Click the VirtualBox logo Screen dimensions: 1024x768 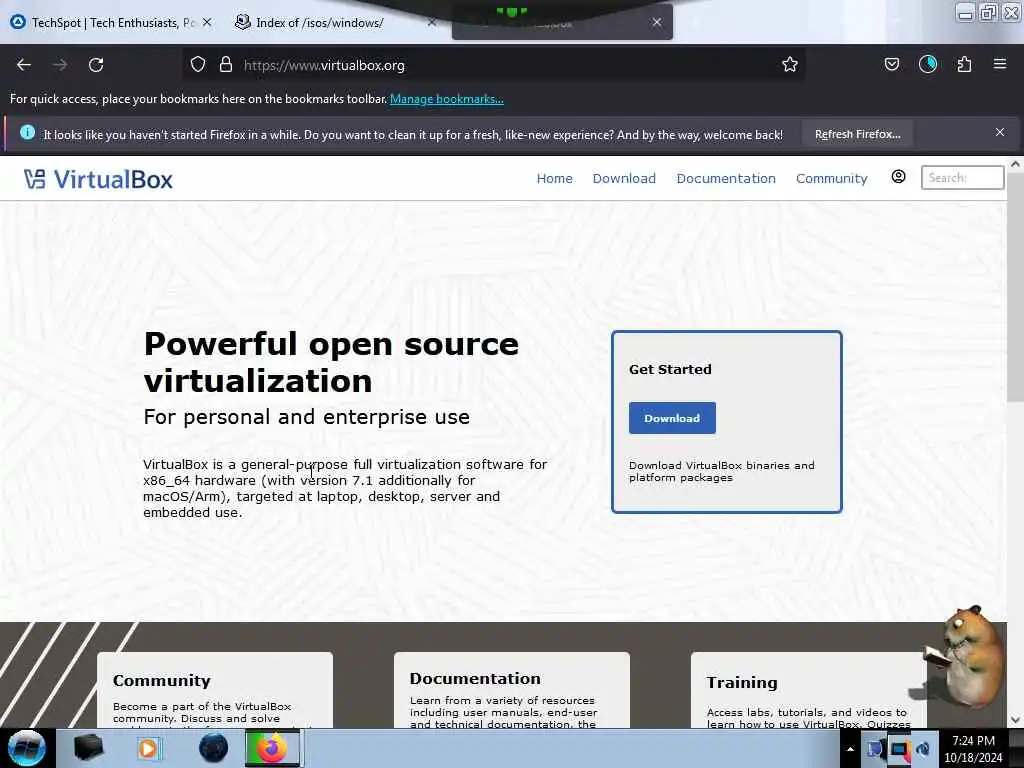(x=99, y=179)
